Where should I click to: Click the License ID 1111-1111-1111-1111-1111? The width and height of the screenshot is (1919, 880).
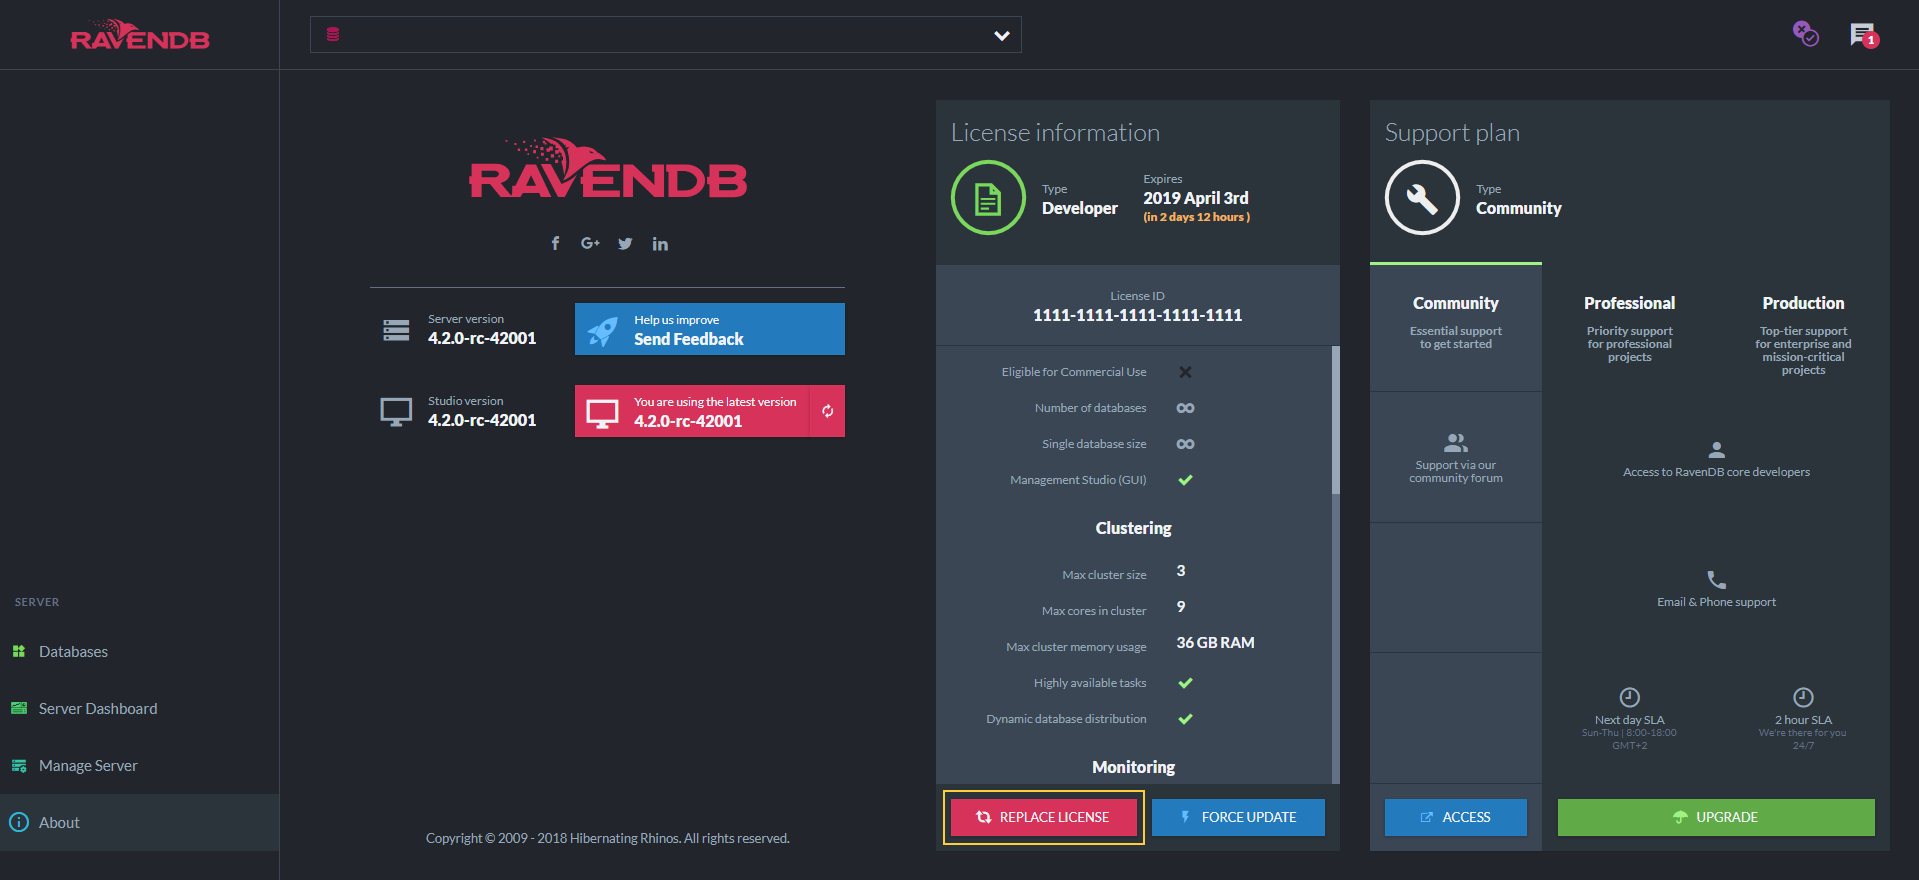1137,315
